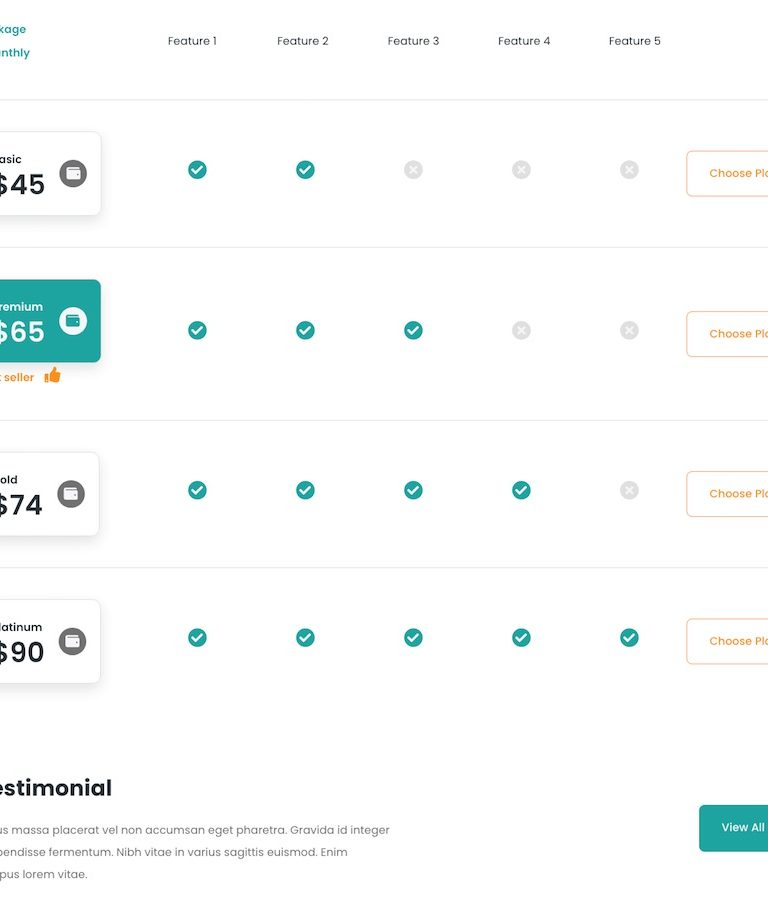Click the Platinum plan wallet icon
The image size is (768, 900).
(x=72, y=641)
